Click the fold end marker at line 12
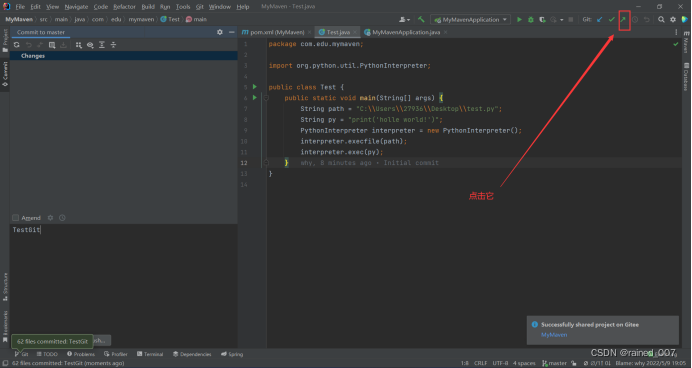This screenshot has height=368, width=692. point(266,163)
